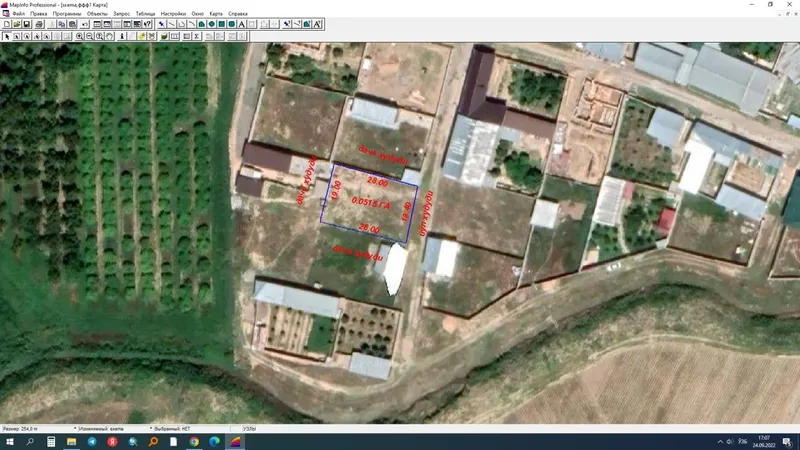Screen dimensions: 800x450
Task: Select the arrow Select tool
Action: click(x=7, y=36)
